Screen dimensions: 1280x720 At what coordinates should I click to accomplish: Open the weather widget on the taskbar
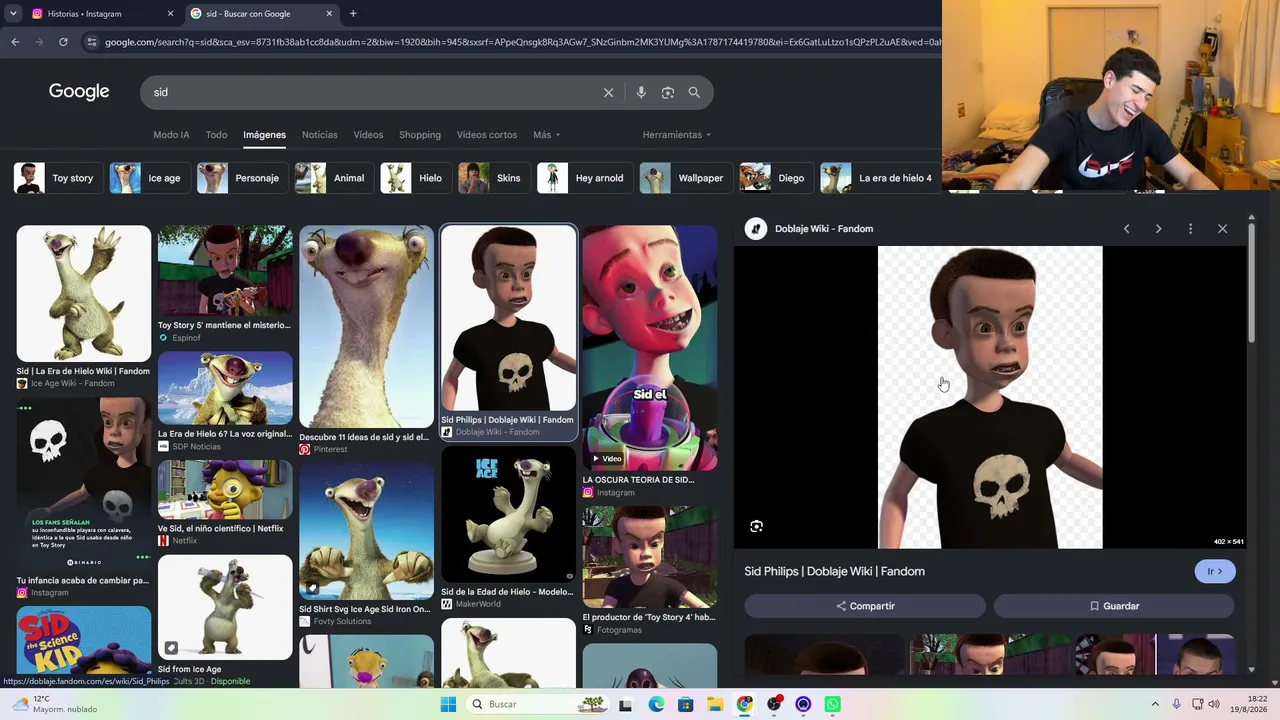click(53, 704)
